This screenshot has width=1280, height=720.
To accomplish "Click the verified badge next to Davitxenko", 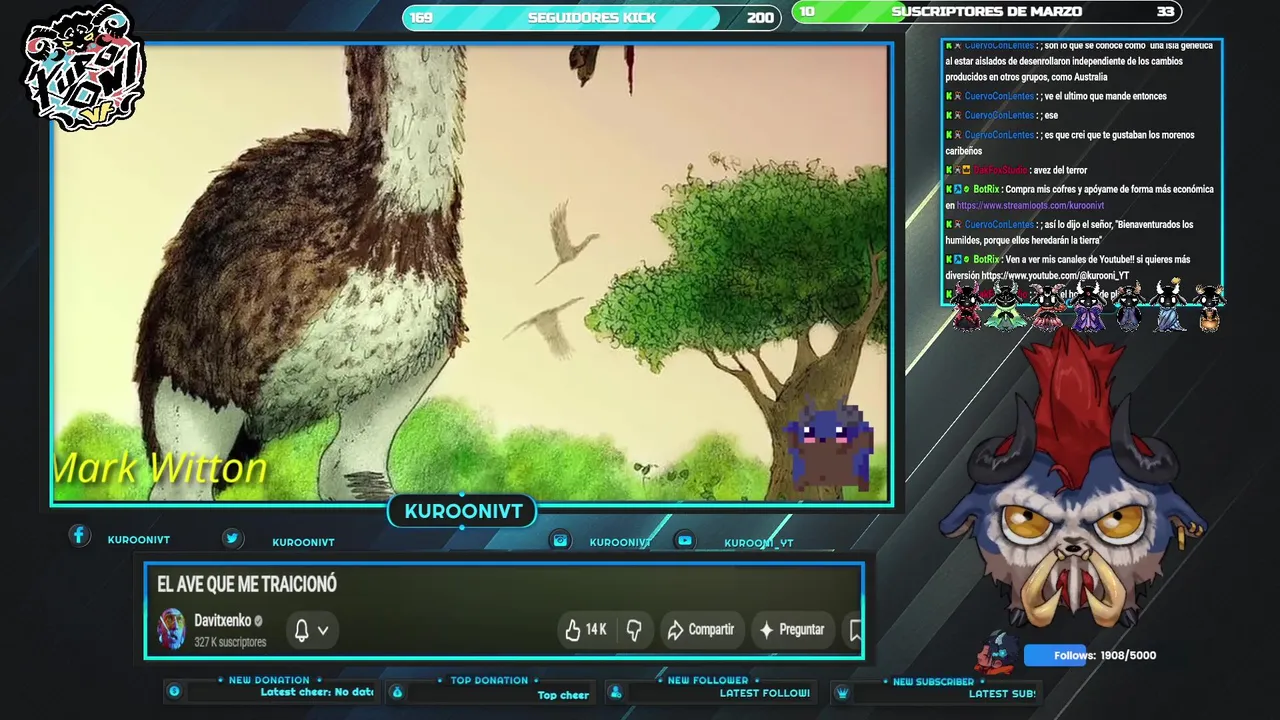I will click(258, 621).
